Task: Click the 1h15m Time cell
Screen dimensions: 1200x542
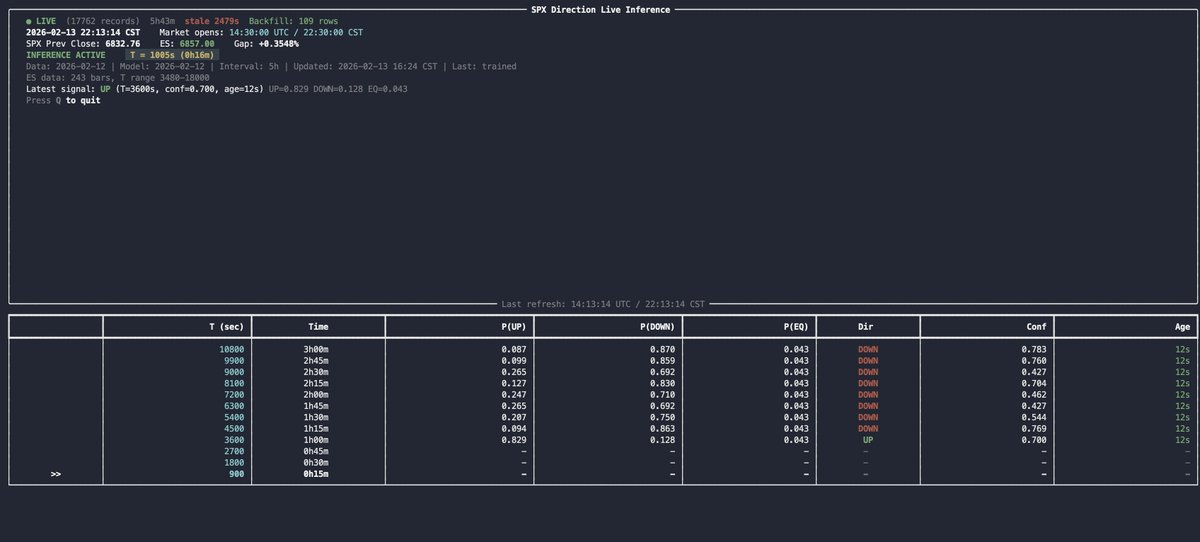Action: (318, 429)
